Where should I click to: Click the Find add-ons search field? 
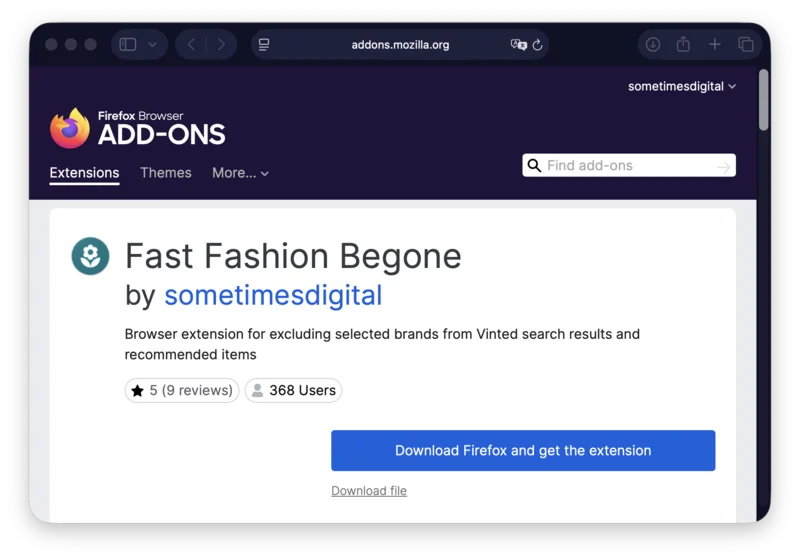tap(629, 165)
